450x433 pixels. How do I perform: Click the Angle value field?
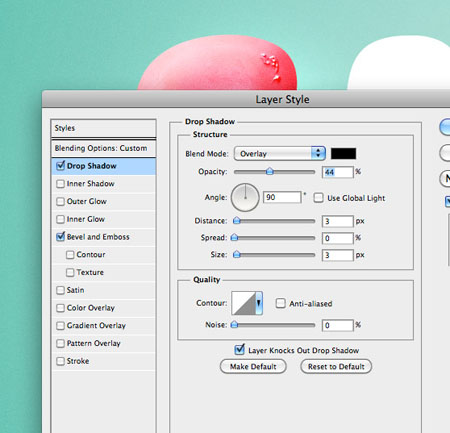tap(282, 197)
